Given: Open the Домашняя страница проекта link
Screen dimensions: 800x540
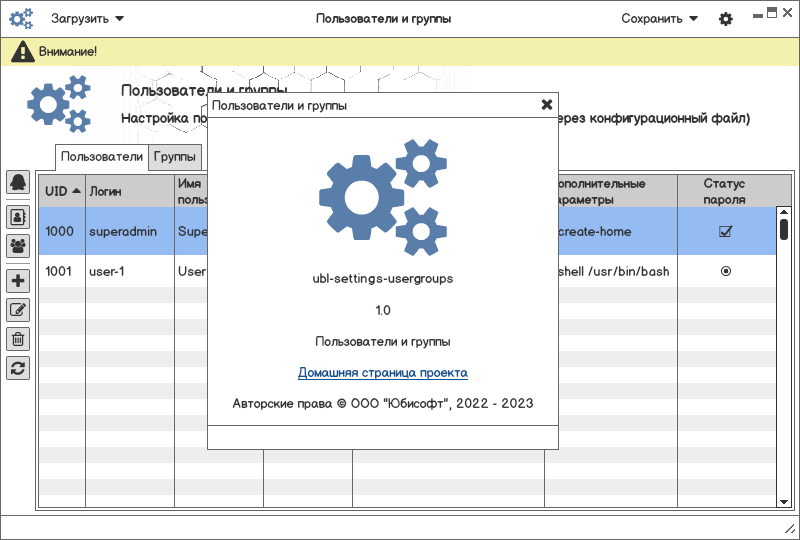Looking at the screenshot, I should pyautogui.click(x=383, y=373).
